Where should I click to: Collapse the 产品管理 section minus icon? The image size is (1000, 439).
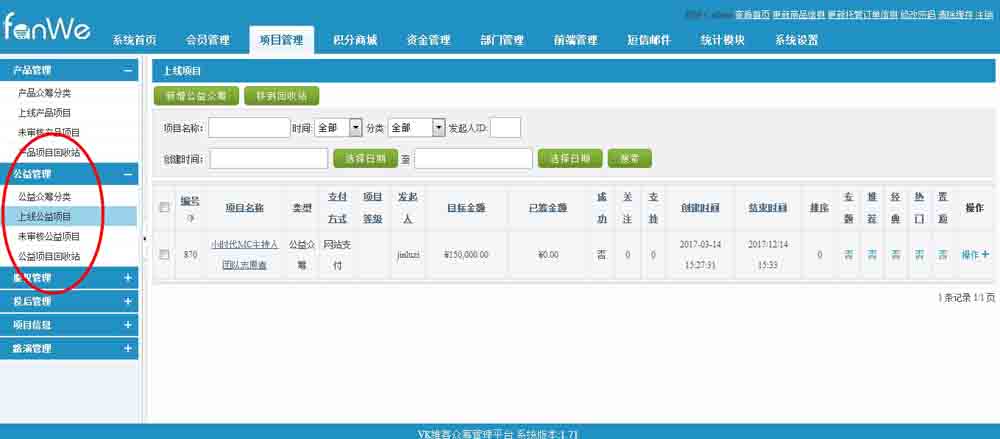(127, 71)
